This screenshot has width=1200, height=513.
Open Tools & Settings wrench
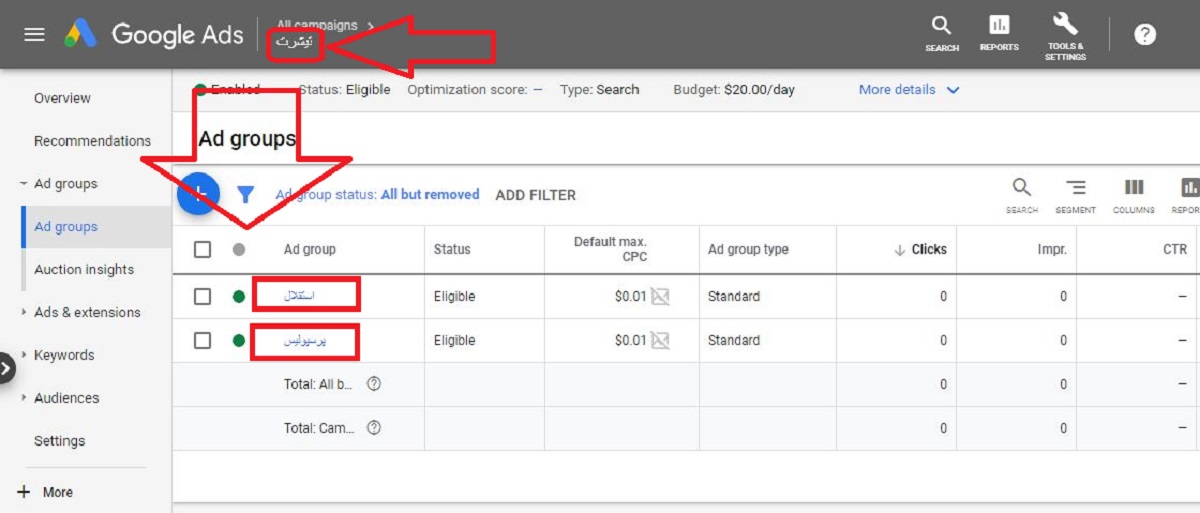(x=1065, y=36)
